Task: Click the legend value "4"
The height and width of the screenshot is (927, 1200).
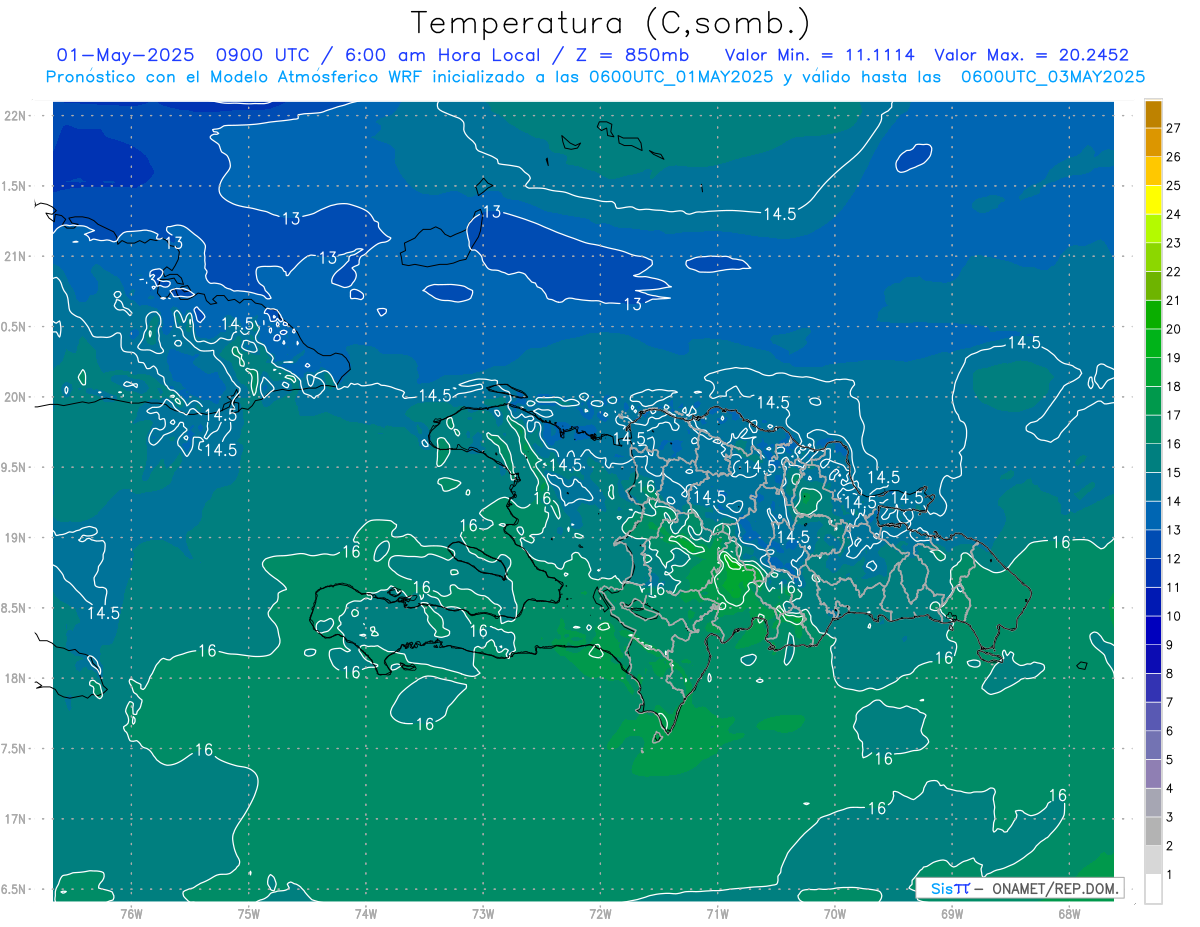Action: pyautogui.click(x=1170, y=788)
